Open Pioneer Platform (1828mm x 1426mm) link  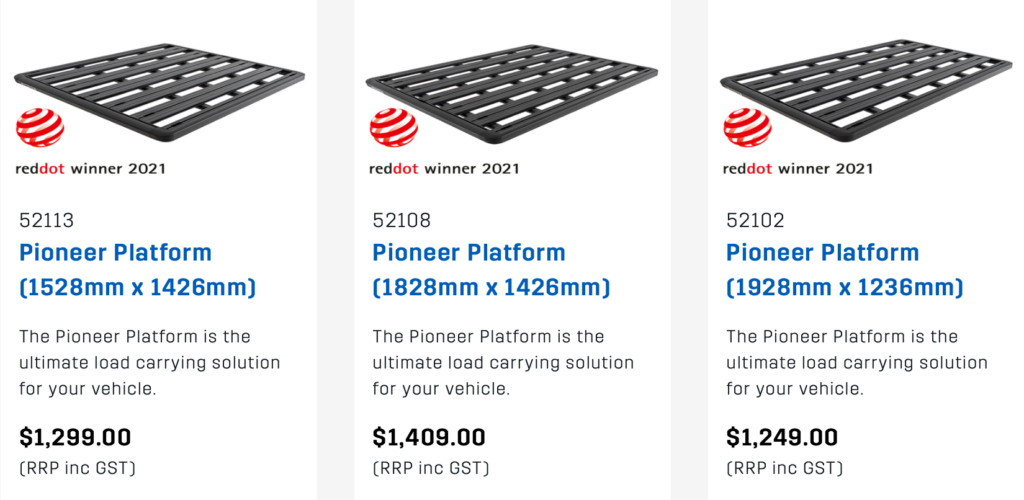point(491,270)
